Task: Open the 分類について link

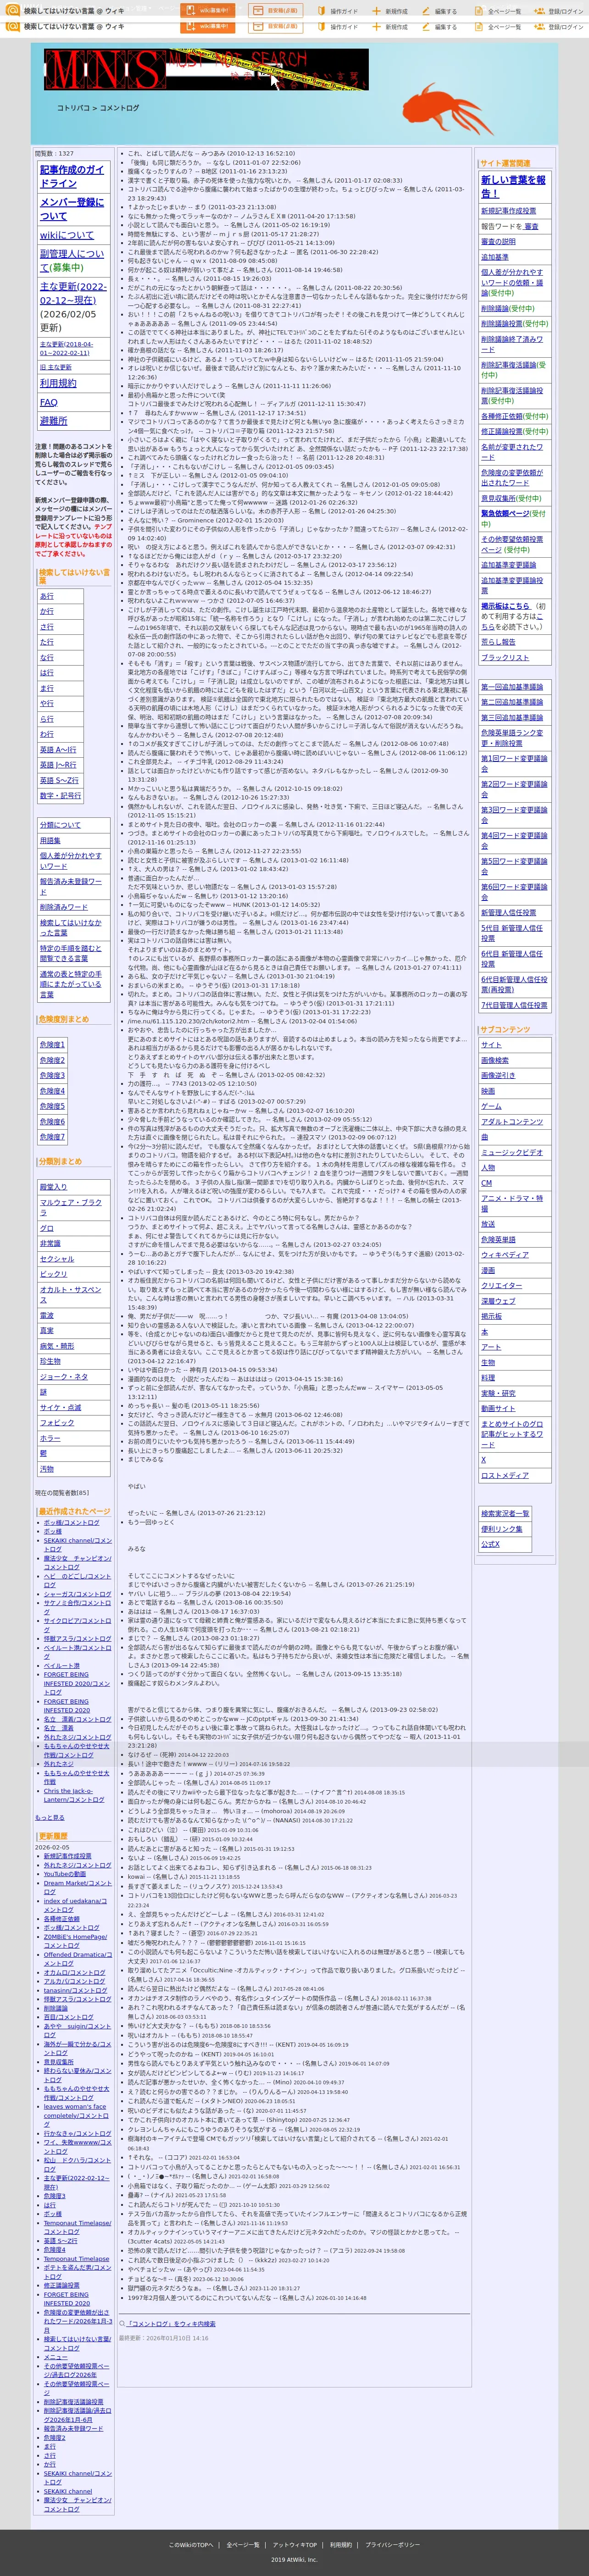Action: [60, 825]
